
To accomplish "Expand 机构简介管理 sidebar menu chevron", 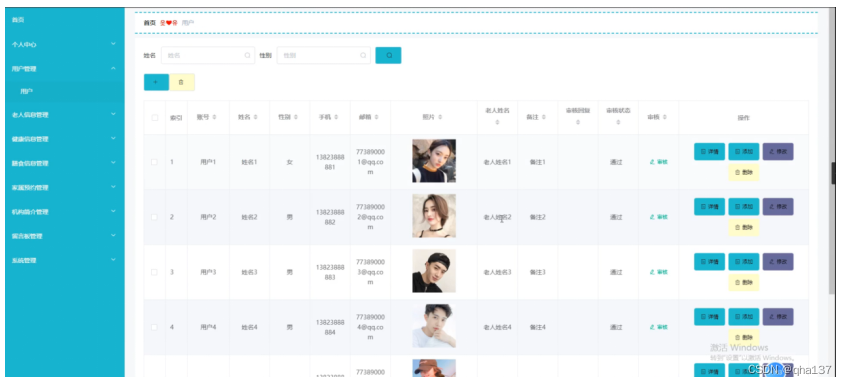I will (113, 211).
